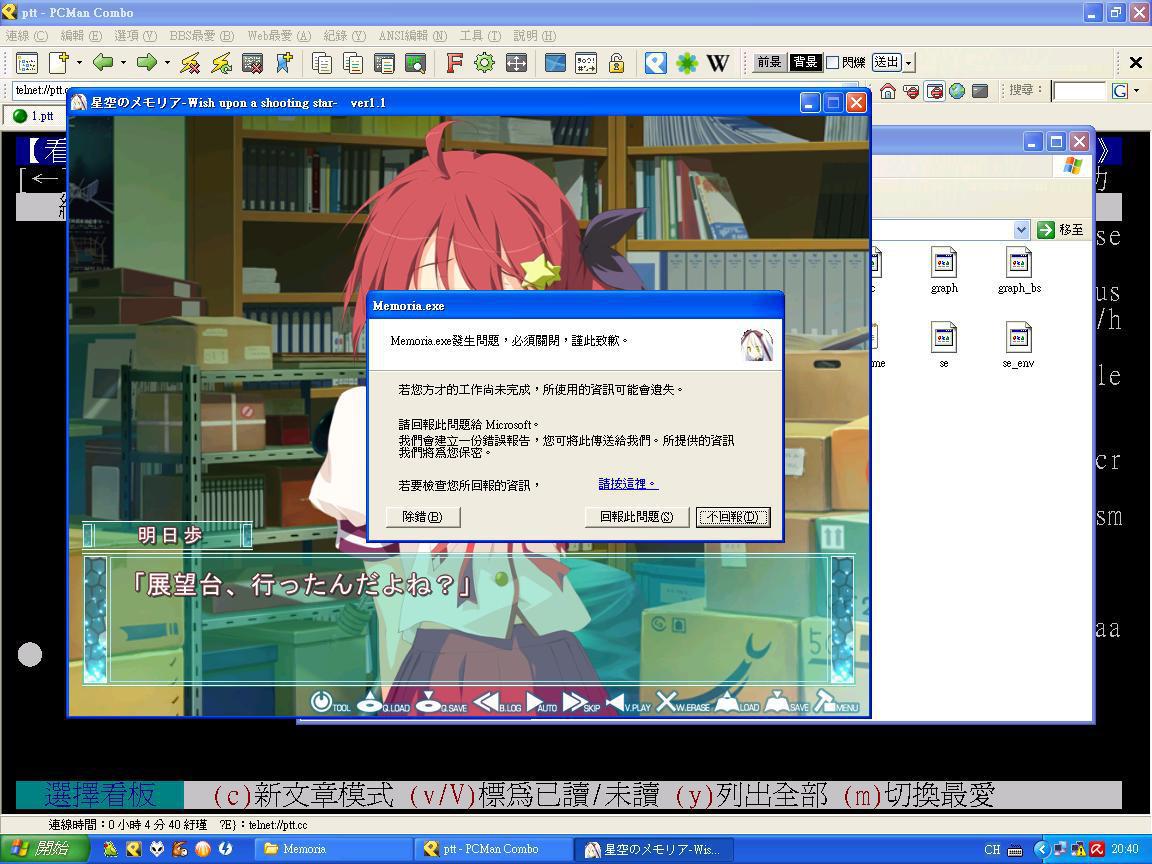Click W.ERASE to hide text window

pyautogui.click(x=683, y=703)
